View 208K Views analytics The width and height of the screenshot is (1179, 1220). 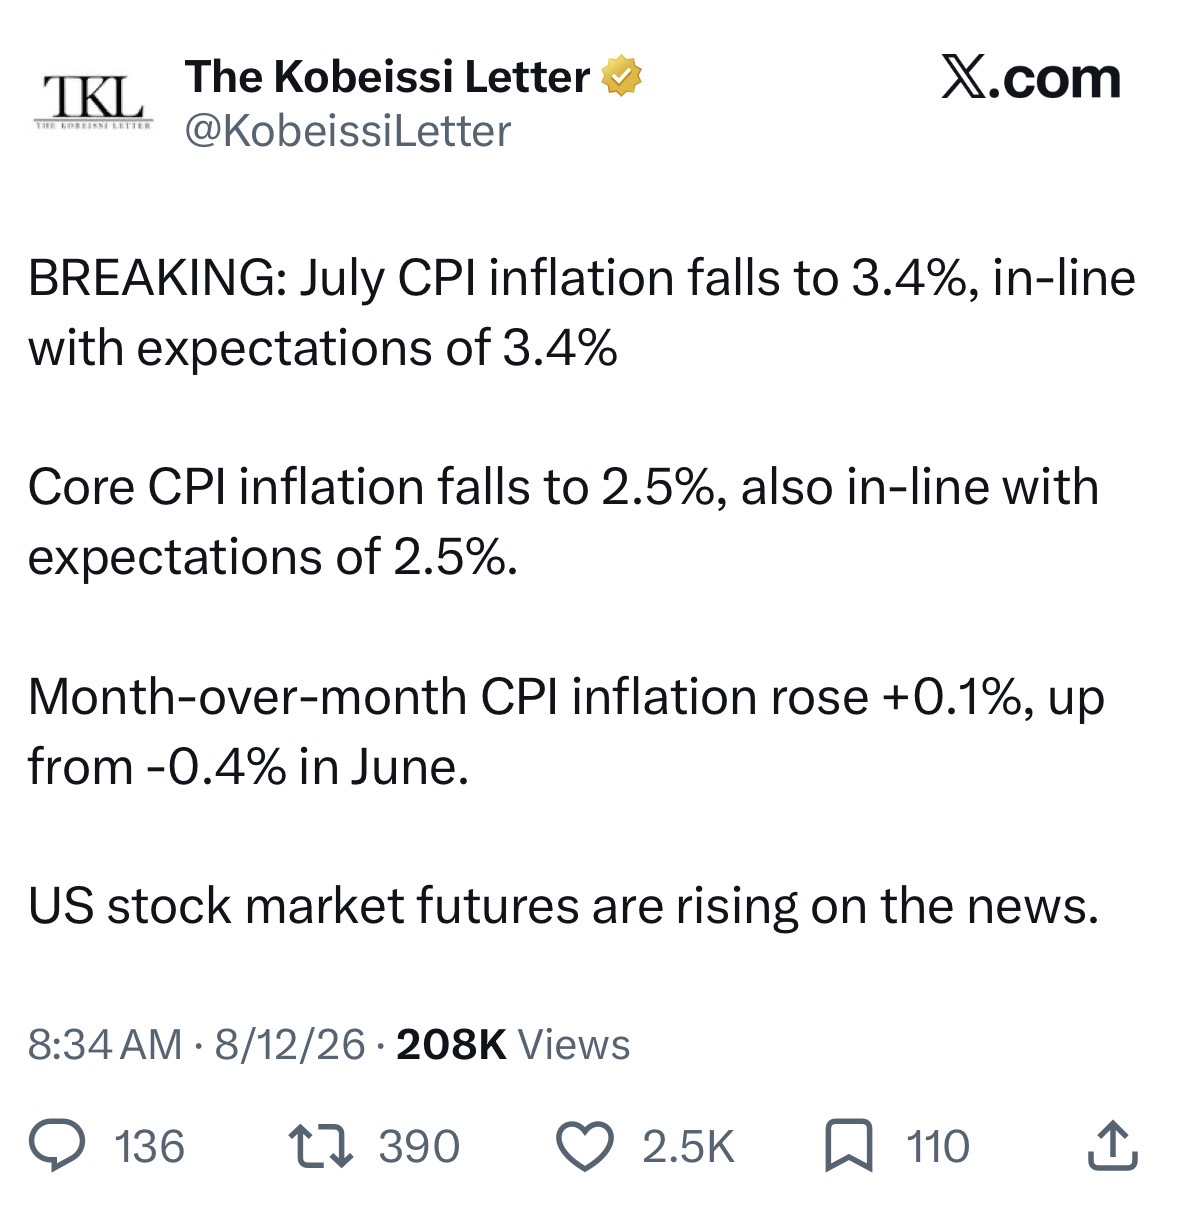click(x=513, y=1045)
